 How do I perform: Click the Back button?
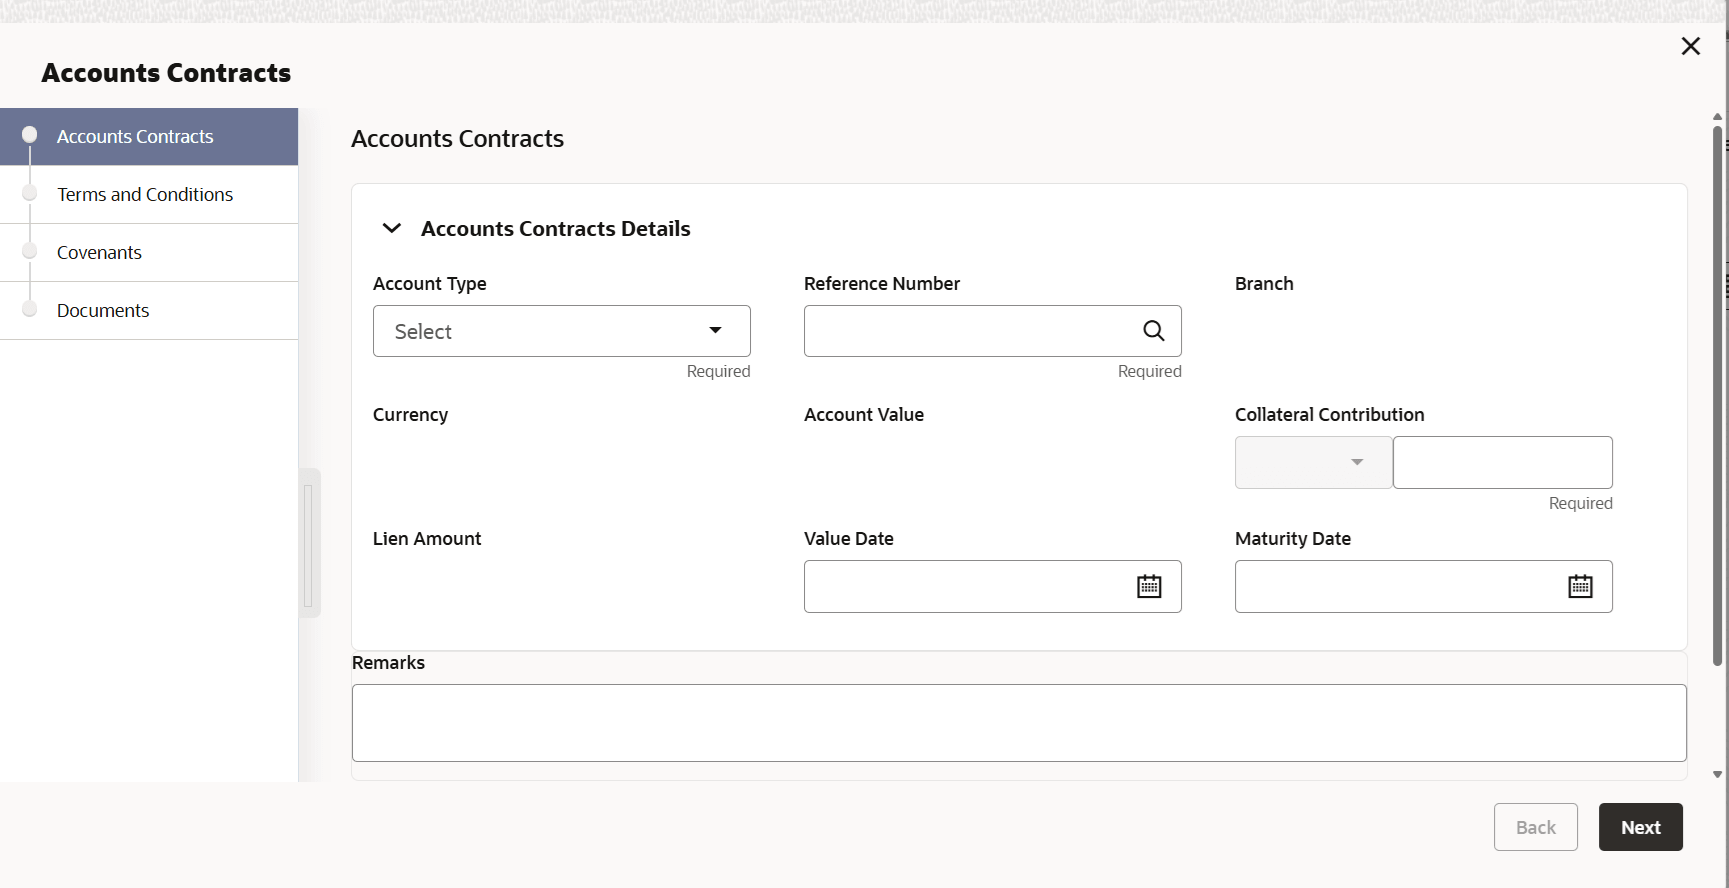click(x=1535, y=827)
